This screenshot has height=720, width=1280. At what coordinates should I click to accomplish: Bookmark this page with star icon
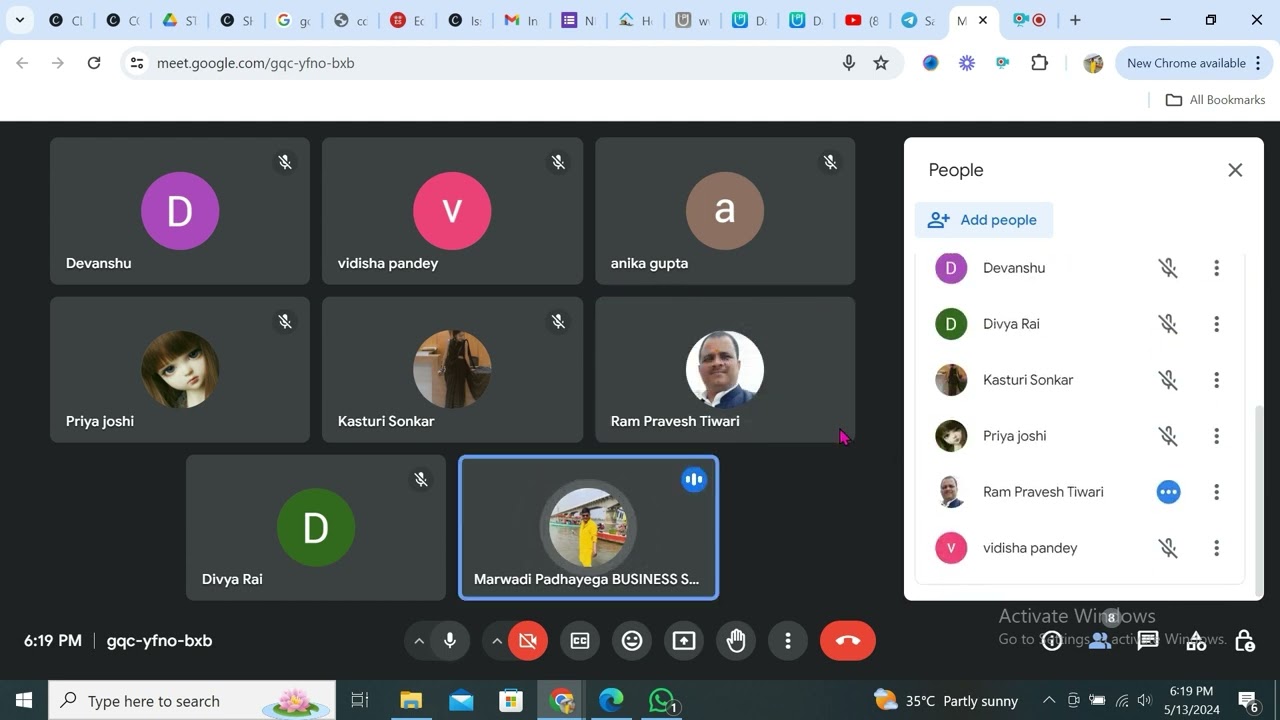click(881, 63)
